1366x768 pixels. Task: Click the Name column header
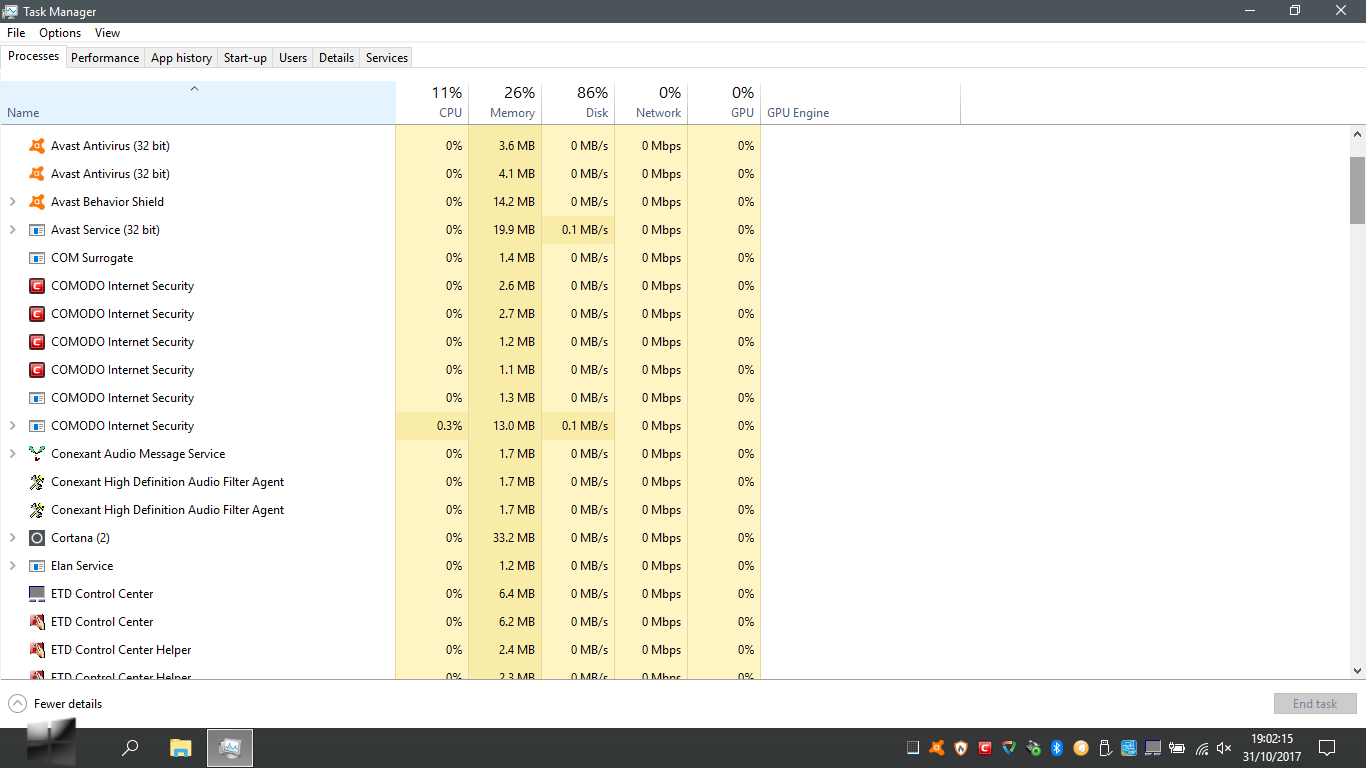pos(198,103)
